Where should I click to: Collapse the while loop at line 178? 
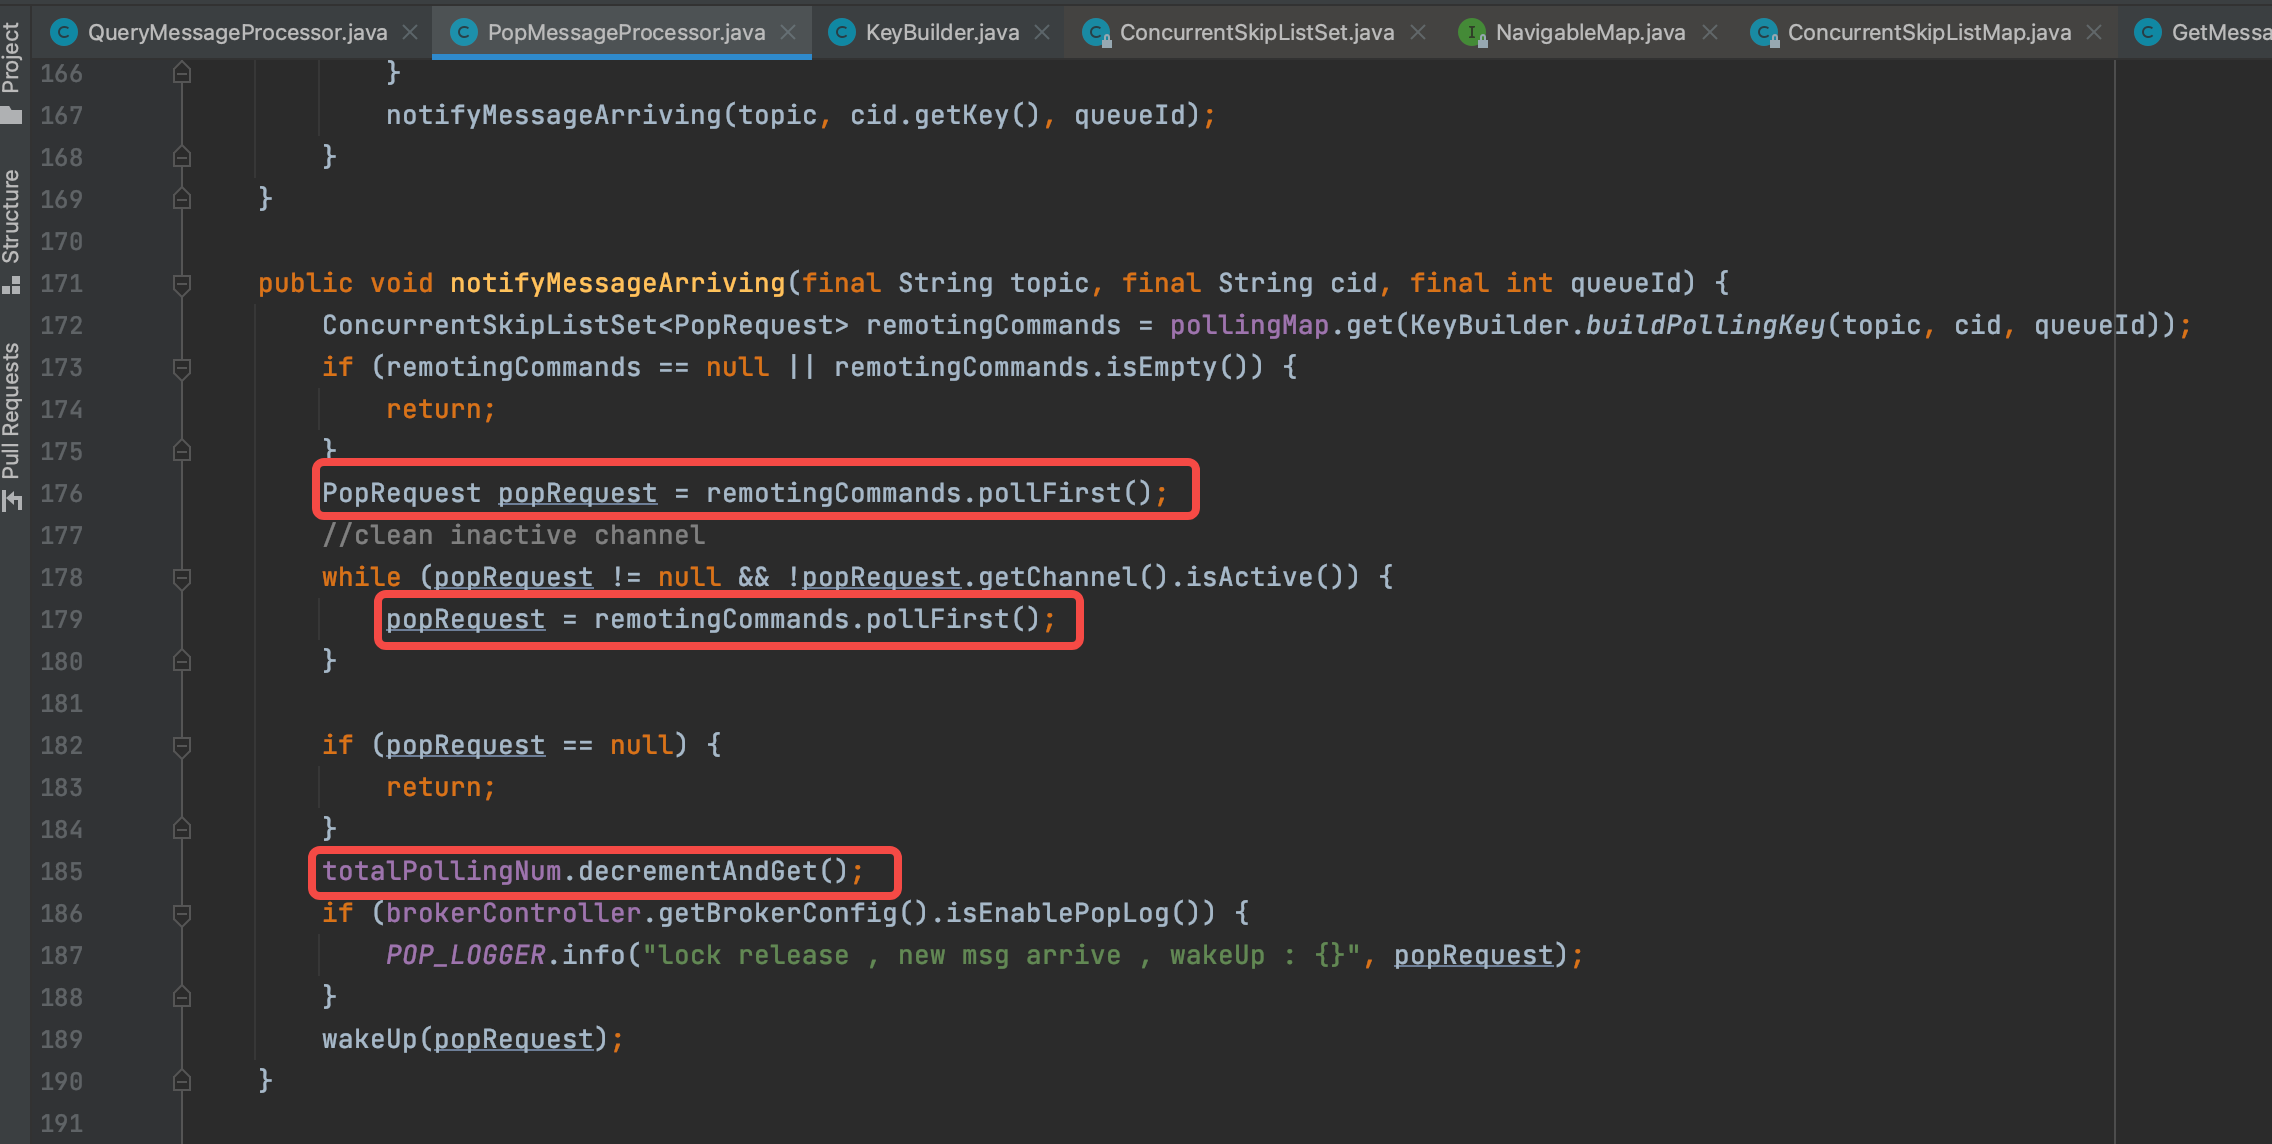click(182, 578)
